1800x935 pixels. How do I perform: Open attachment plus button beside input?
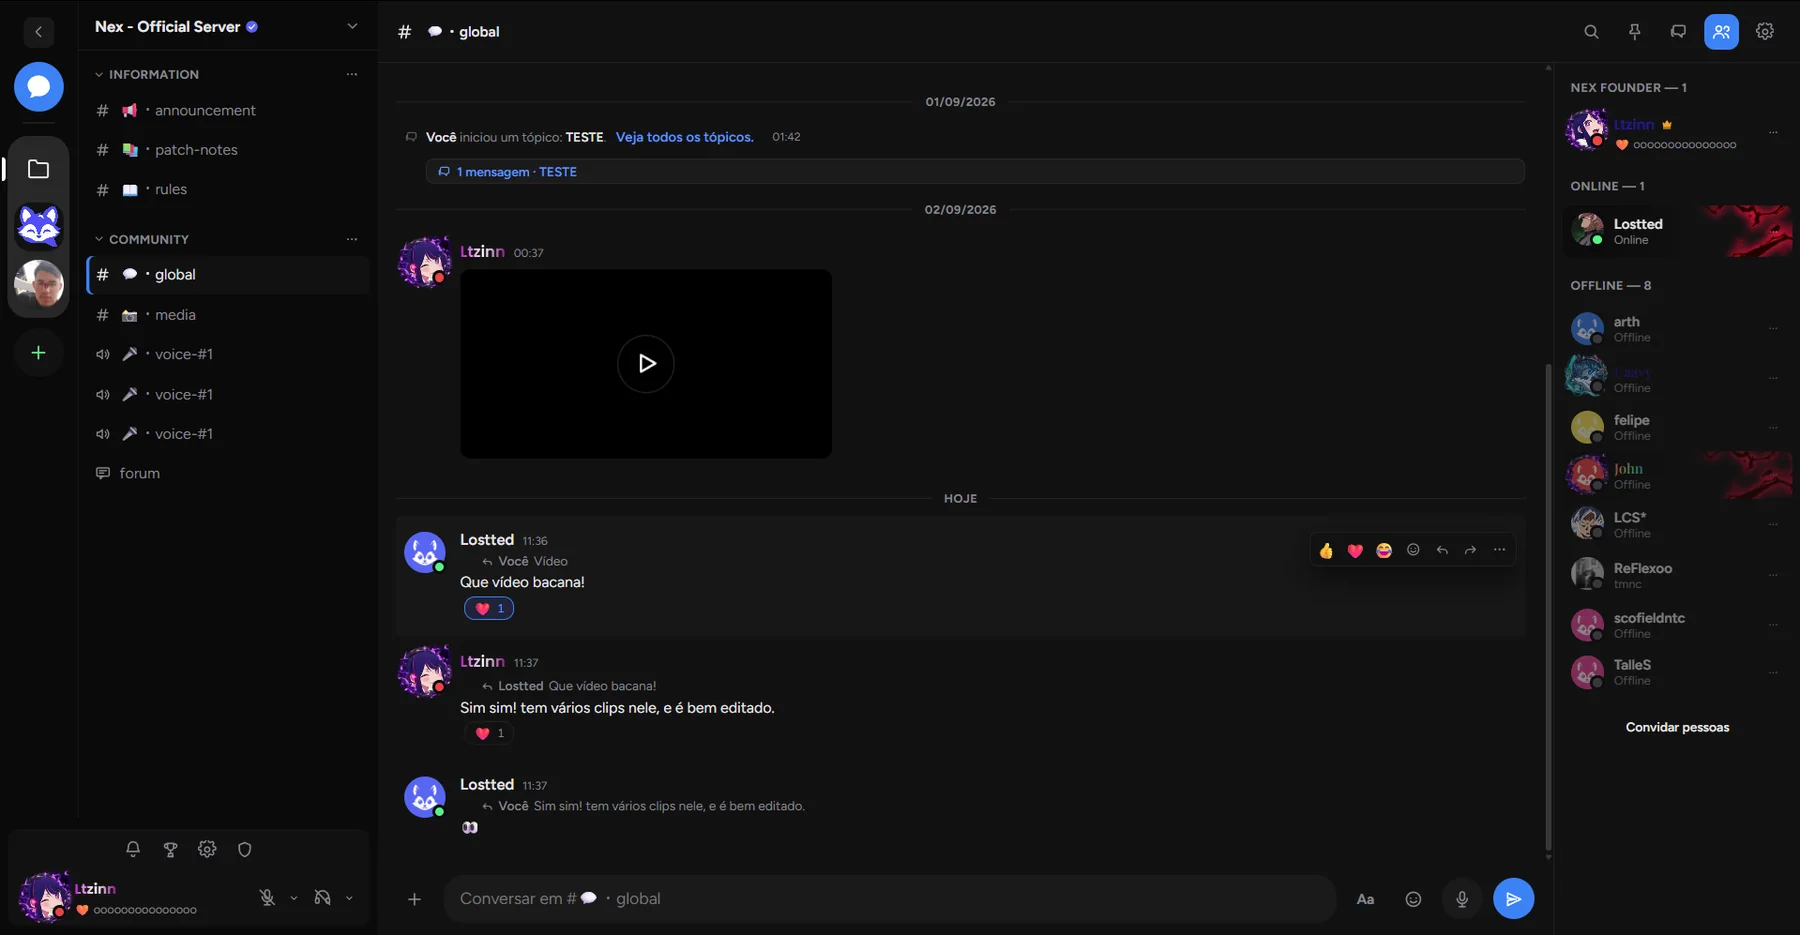coord(414,899)
